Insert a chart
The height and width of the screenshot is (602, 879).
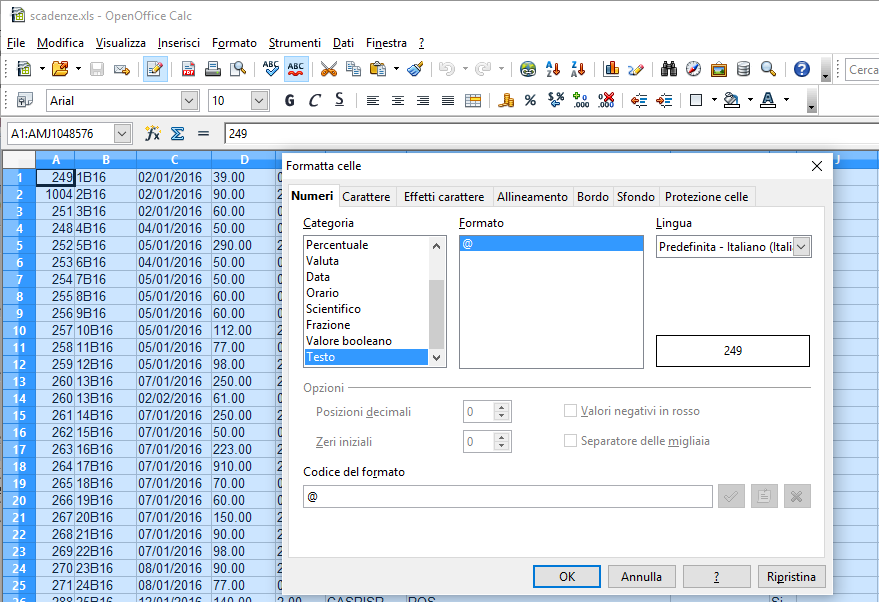point(611,69)
